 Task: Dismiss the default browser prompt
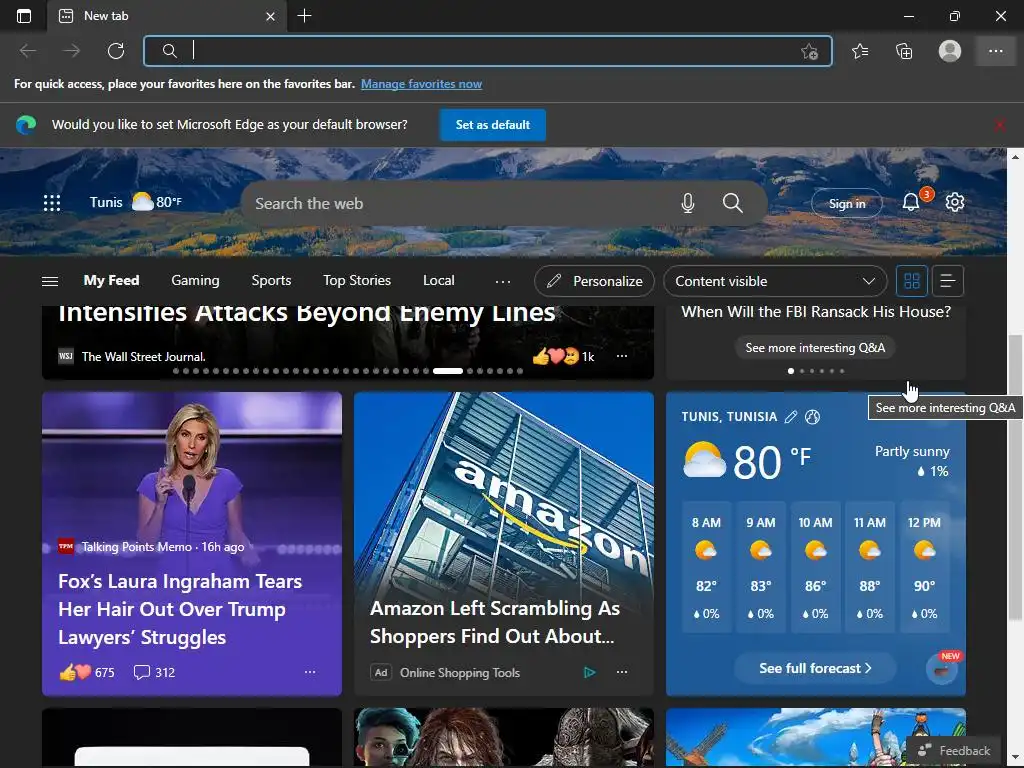1000,125
